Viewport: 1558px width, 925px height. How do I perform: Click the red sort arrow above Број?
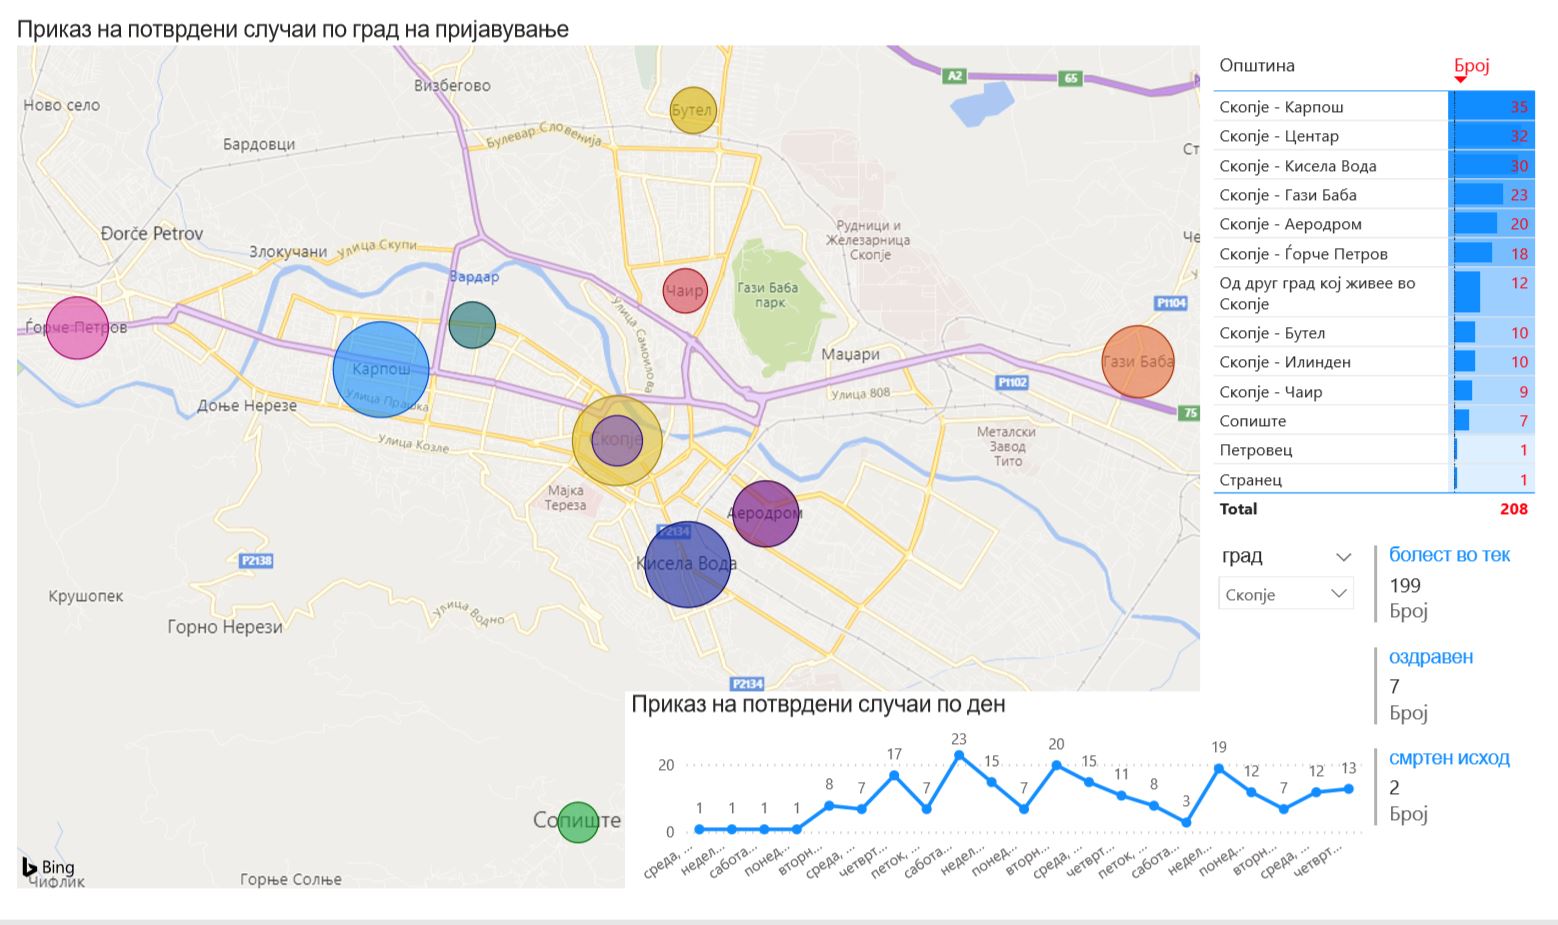[x=1460, y=80]
